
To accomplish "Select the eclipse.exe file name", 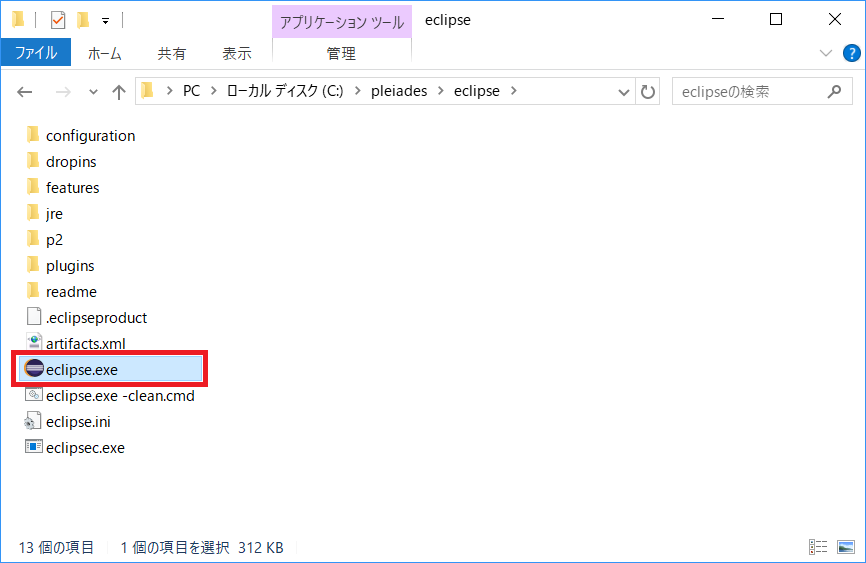I will (x=82, y=370).
